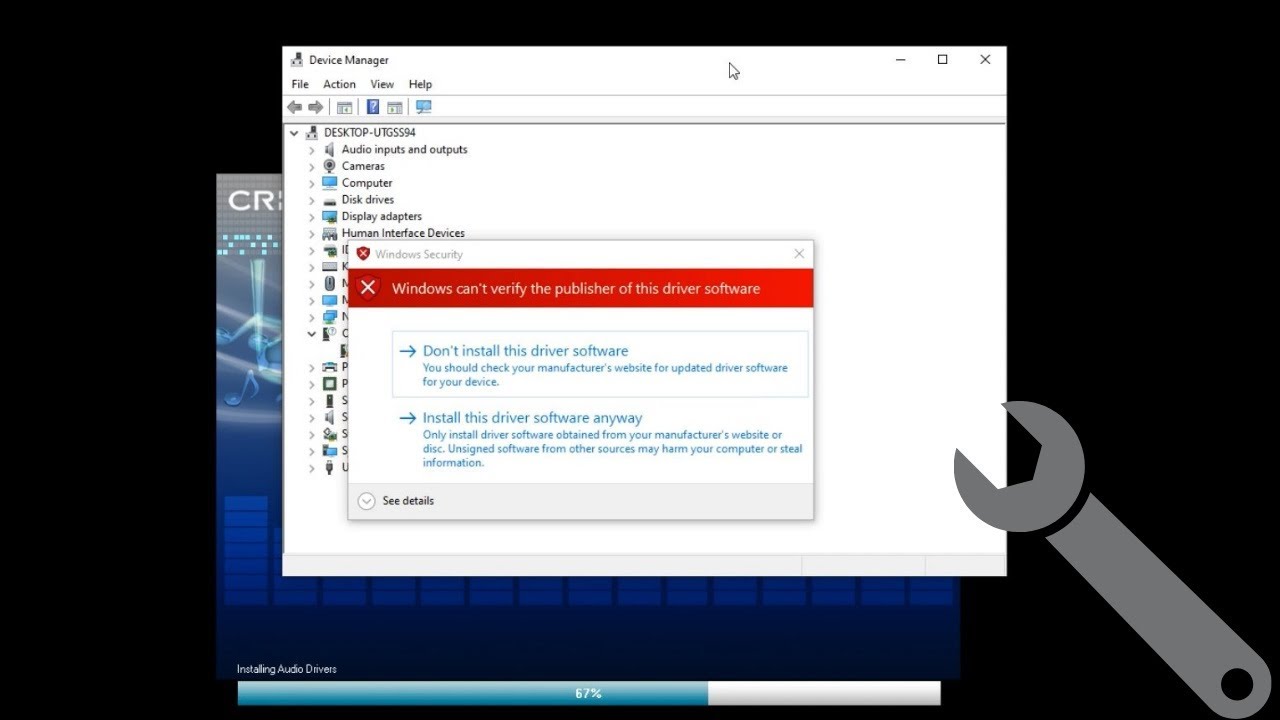This screenshot has height=720, width=1280.
Task: Close the Windows Security dialog
Action: click(799, 254)
